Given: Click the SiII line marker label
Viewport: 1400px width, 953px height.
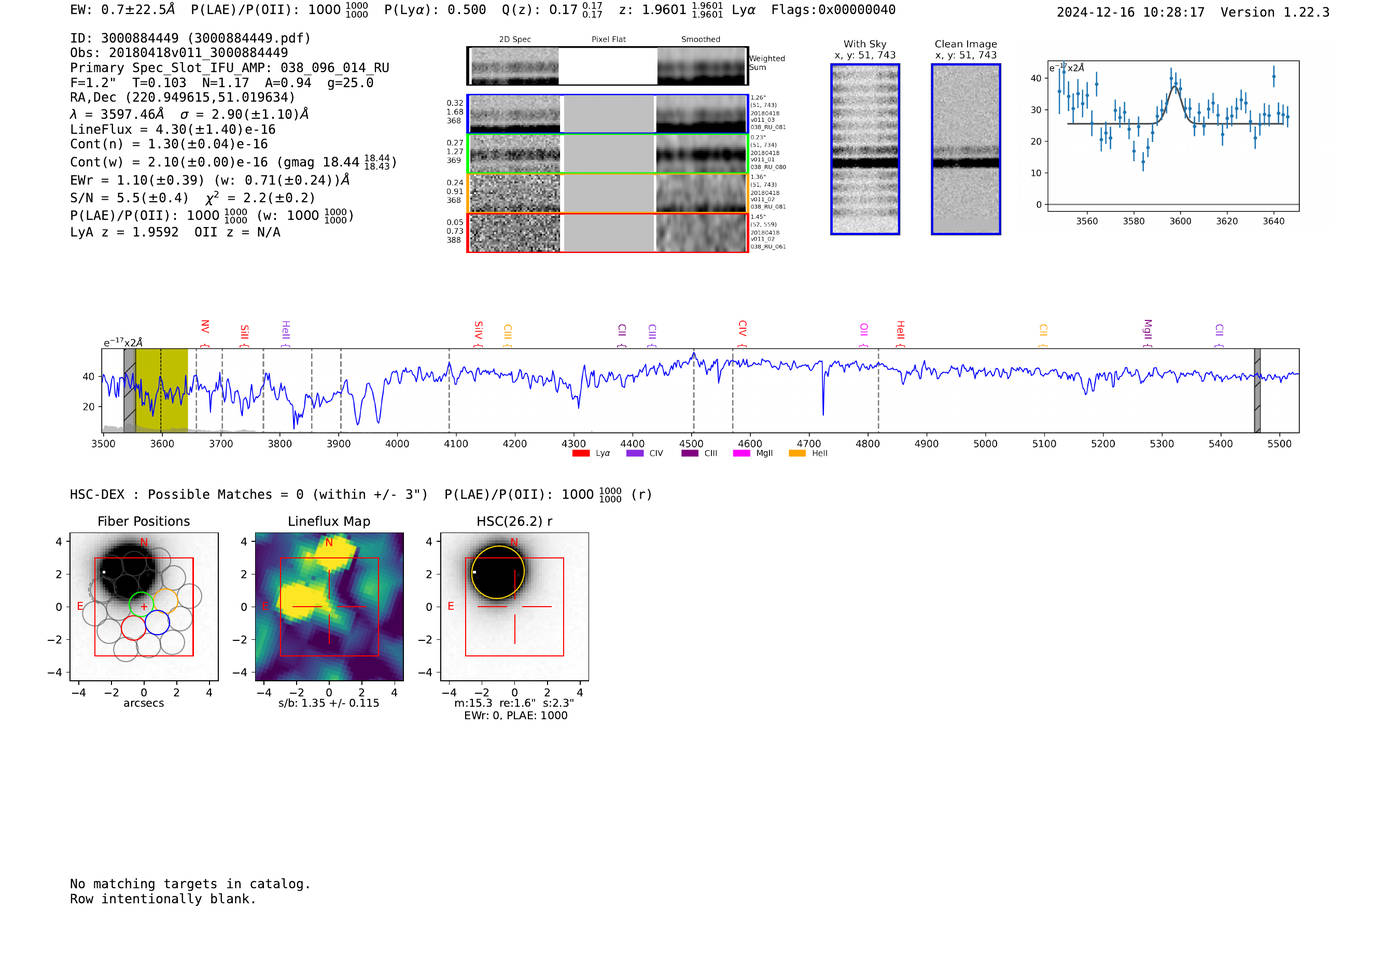Looking at the screenshot, I should point(244,334).
